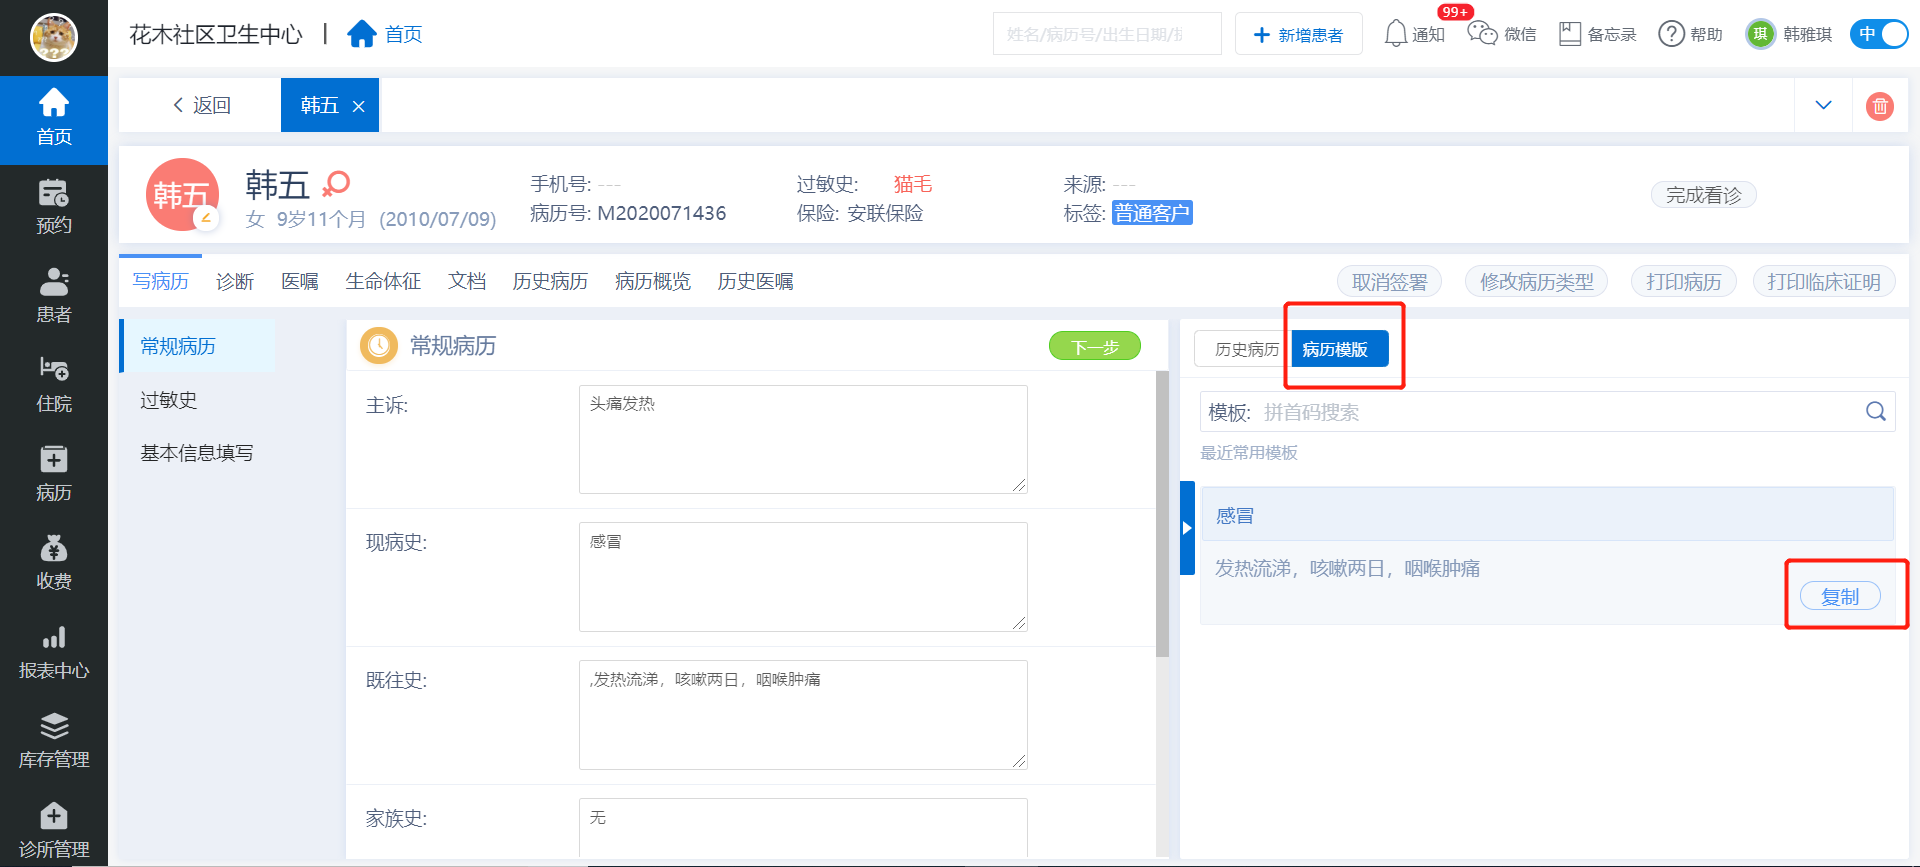Open 通知 notifications bell
This screenshot has width=1920, height=867.
coord(1414,34)
